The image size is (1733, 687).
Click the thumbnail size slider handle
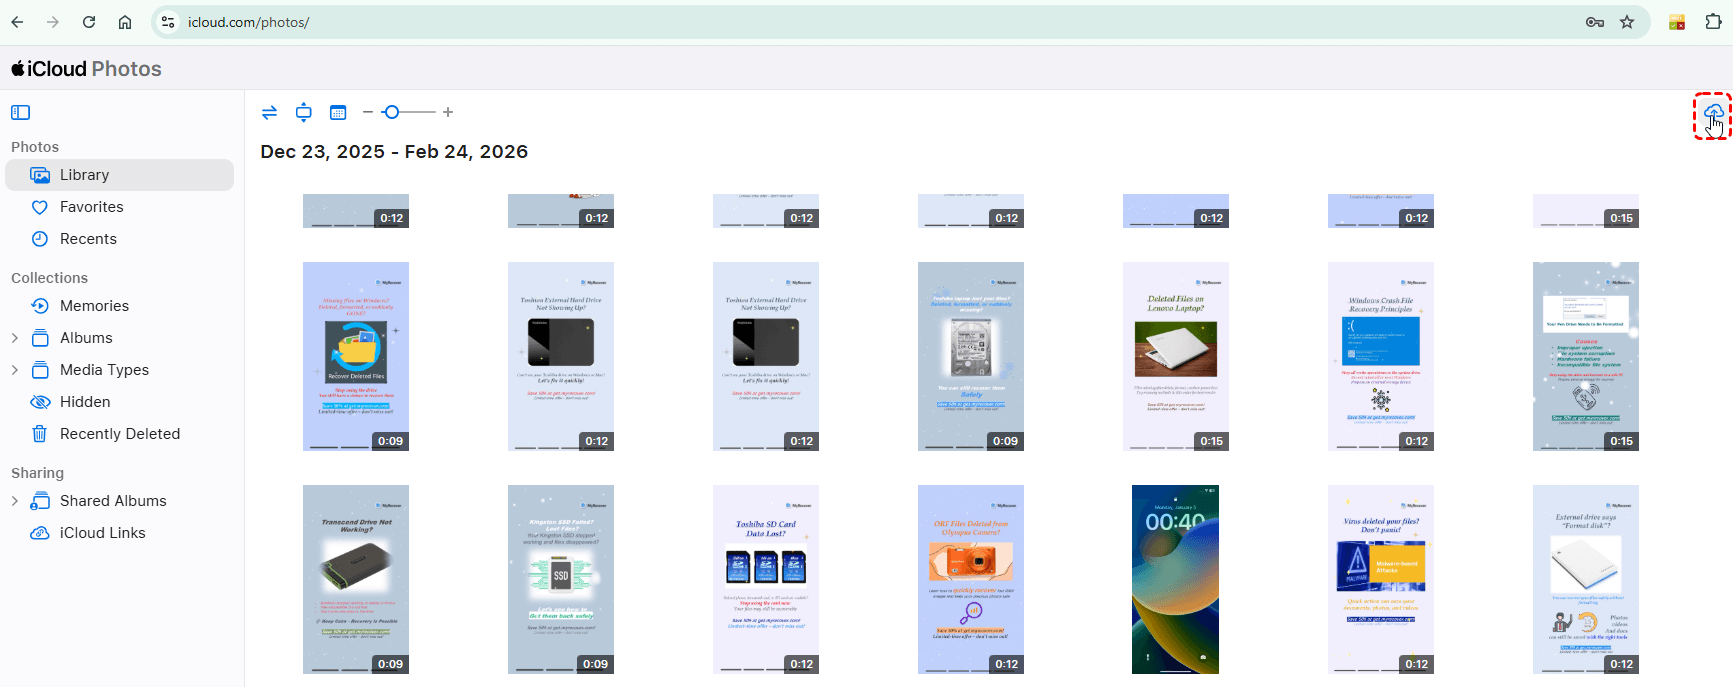(392, 112)
